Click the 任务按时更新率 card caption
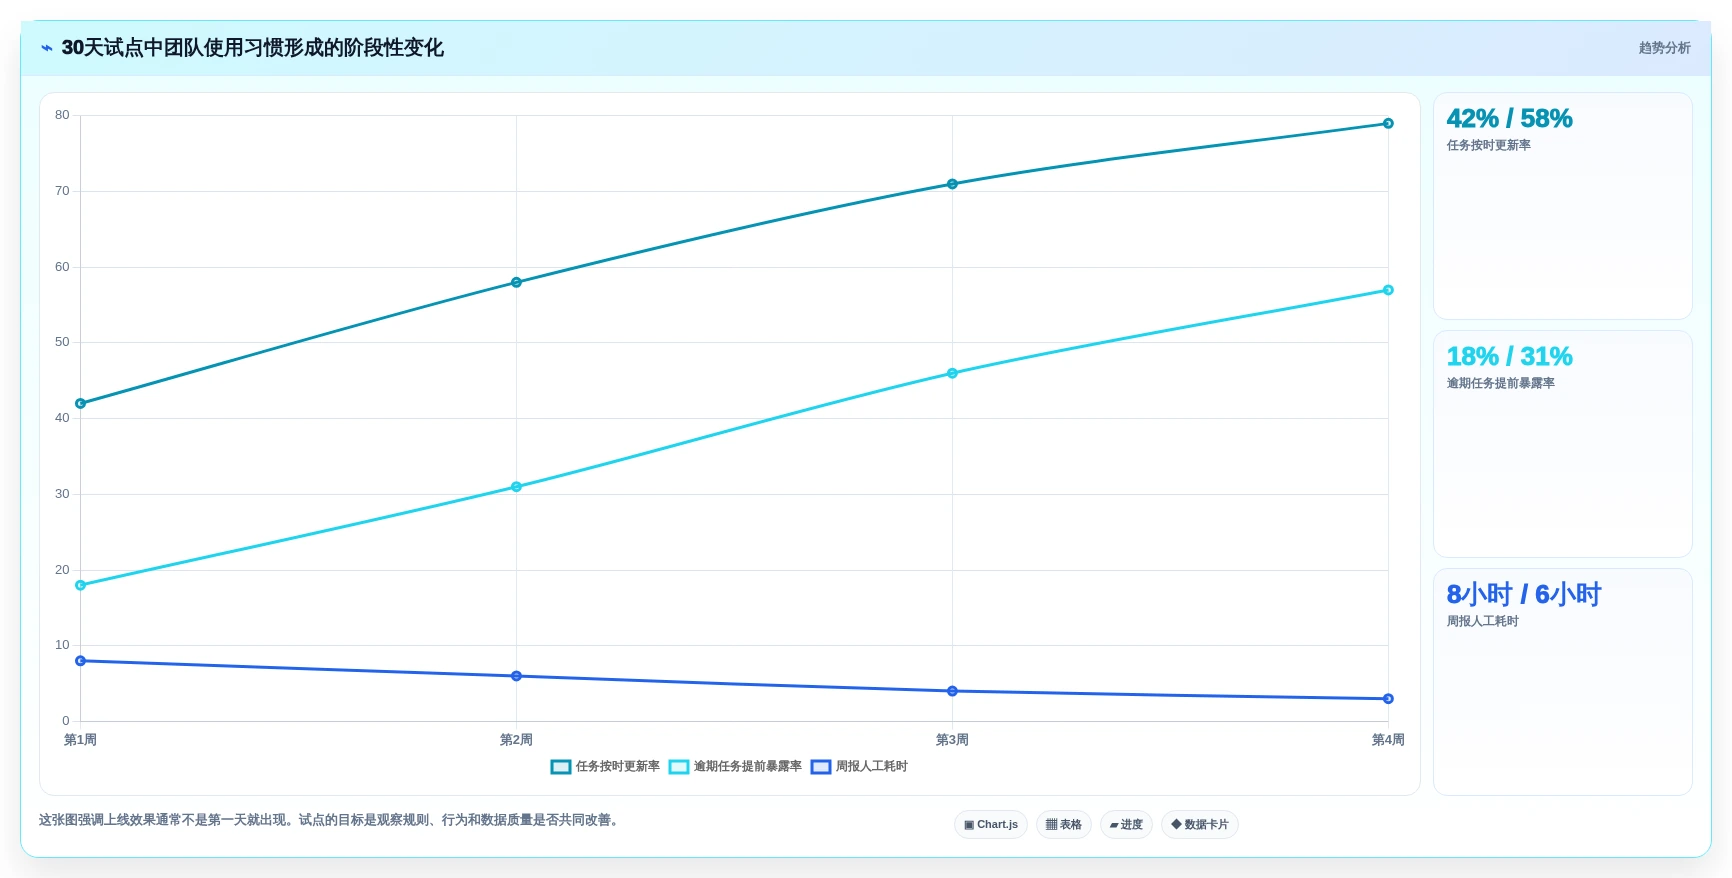This screenshot has width=1732, height=878. click(x=1488, y=146)
